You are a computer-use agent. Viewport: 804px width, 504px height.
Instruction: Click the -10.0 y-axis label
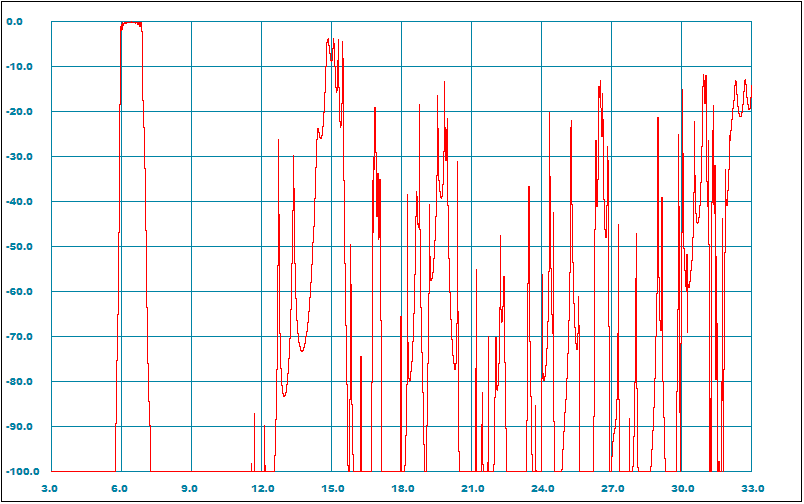22,67
